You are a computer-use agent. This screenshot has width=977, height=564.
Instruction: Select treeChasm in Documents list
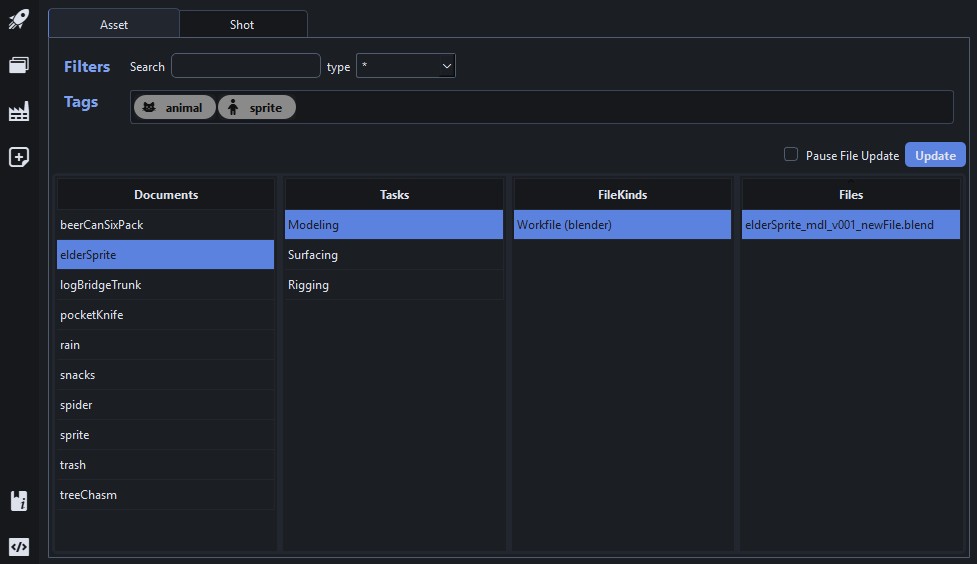166,494
